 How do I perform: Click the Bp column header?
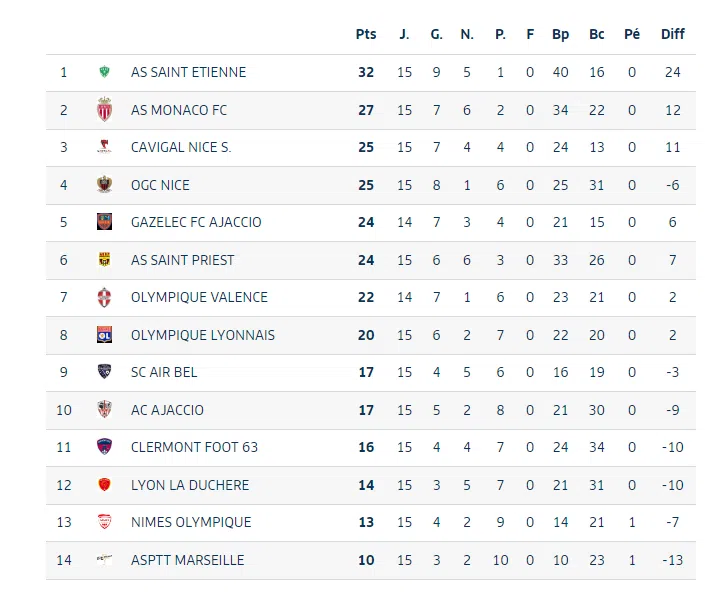pyautogui.click(x=560, y=34)
